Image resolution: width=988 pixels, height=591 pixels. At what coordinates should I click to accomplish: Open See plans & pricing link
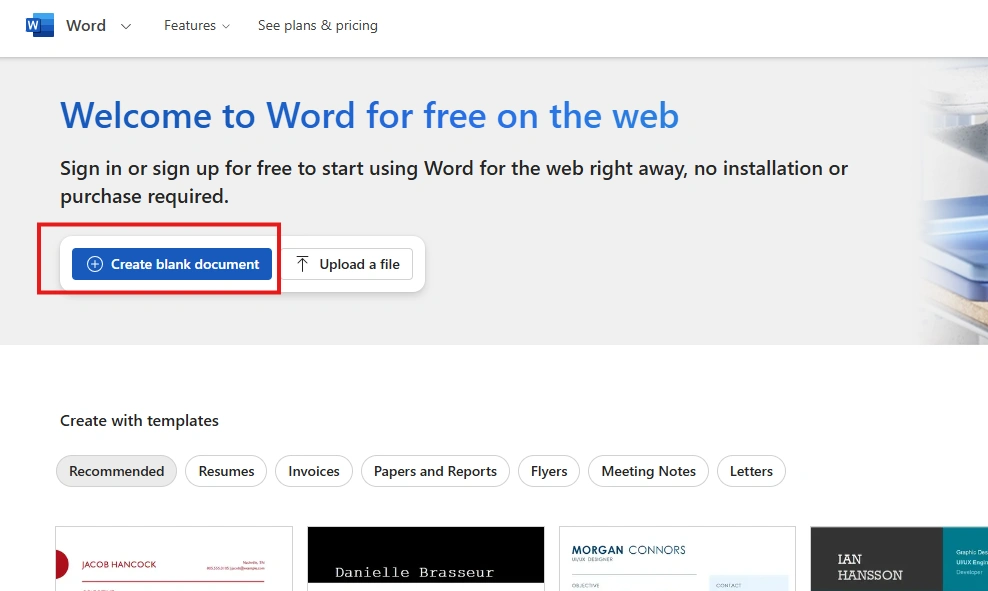click(x=318, y=25)
